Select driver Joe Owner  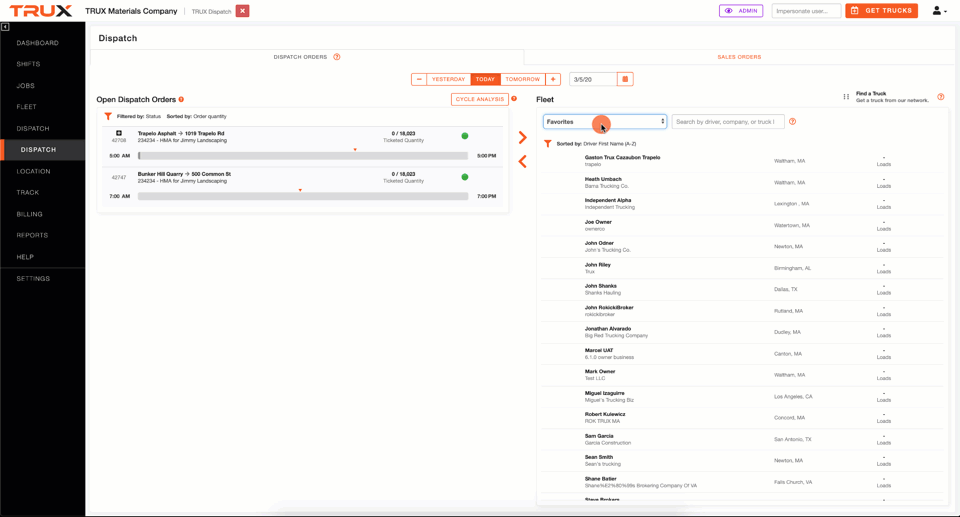[x=742, y=225]
